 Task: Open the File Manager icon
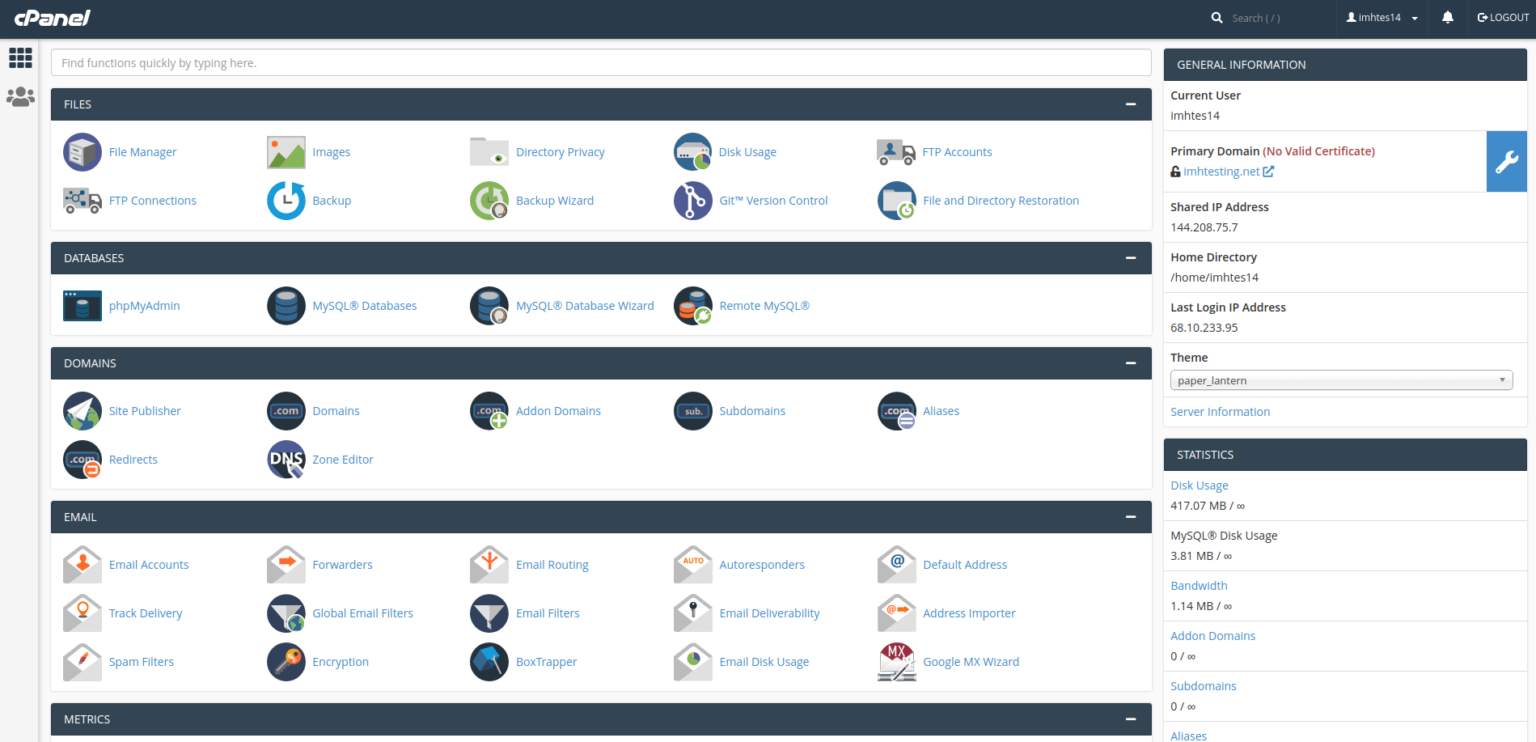pos(82,152)
